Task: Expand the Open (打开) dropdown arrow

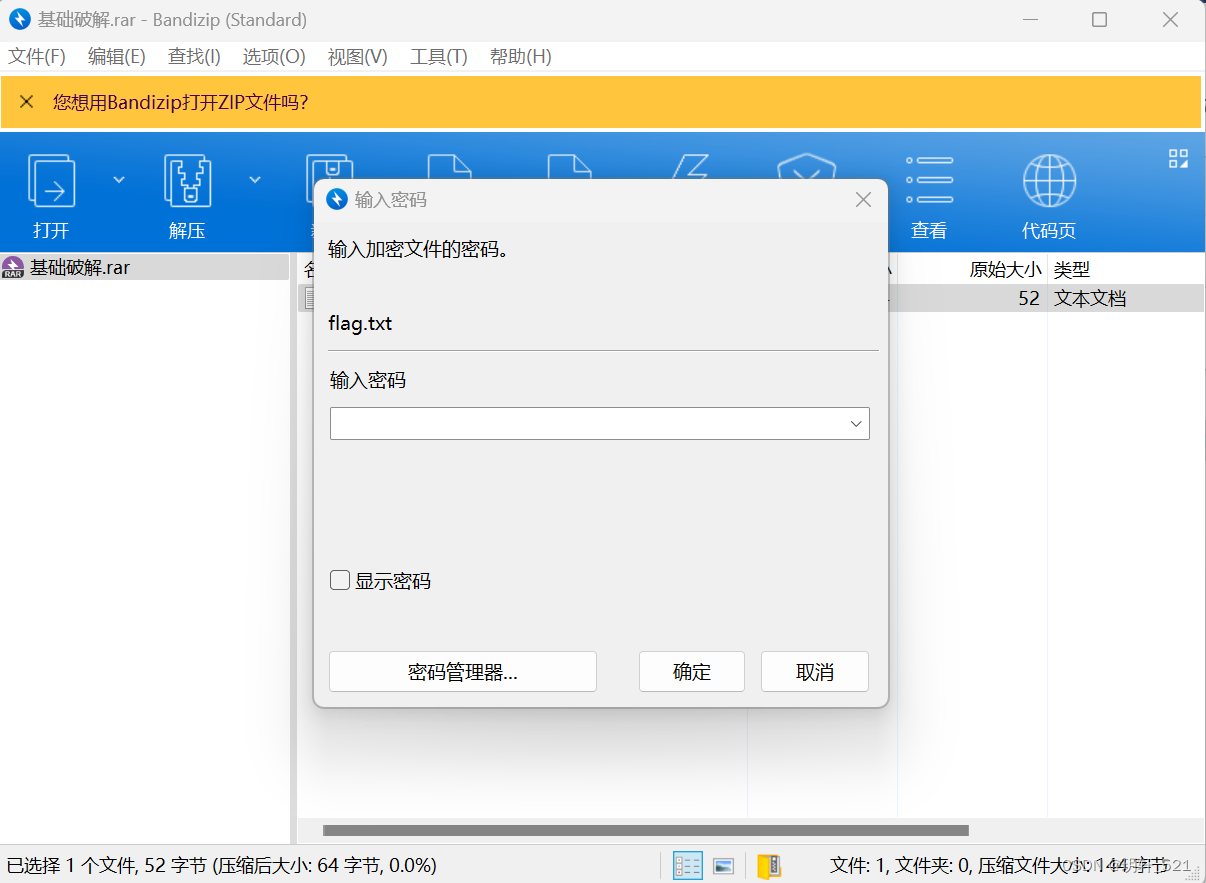Action: (x=119, y=180)
